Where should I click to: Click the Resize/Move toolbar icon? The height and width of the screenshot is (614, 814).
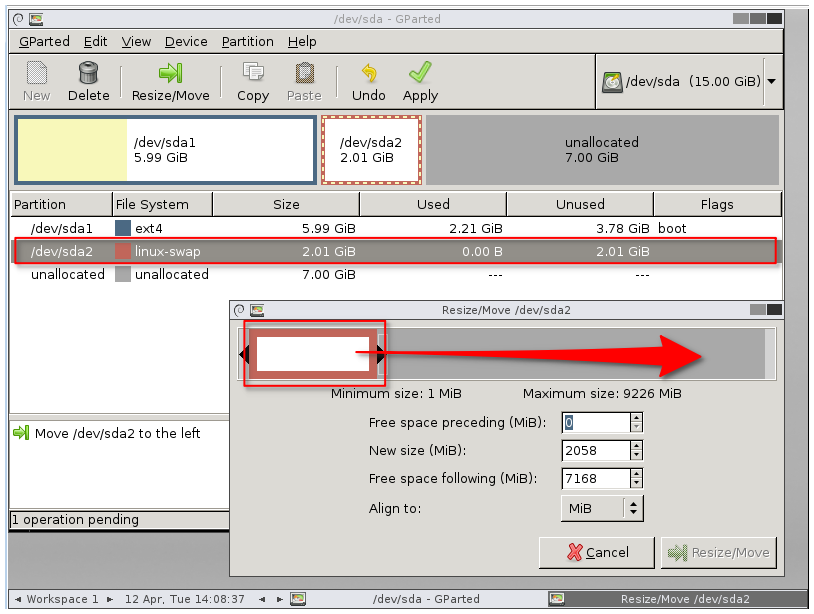[170, 73]
